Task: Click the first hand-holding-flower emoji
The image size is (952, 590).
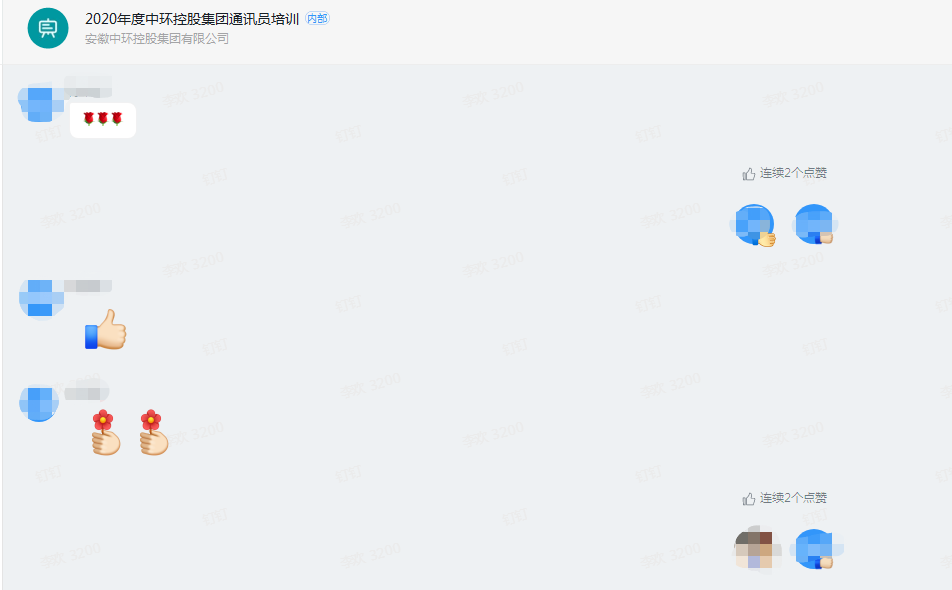Action: [106, 432]
